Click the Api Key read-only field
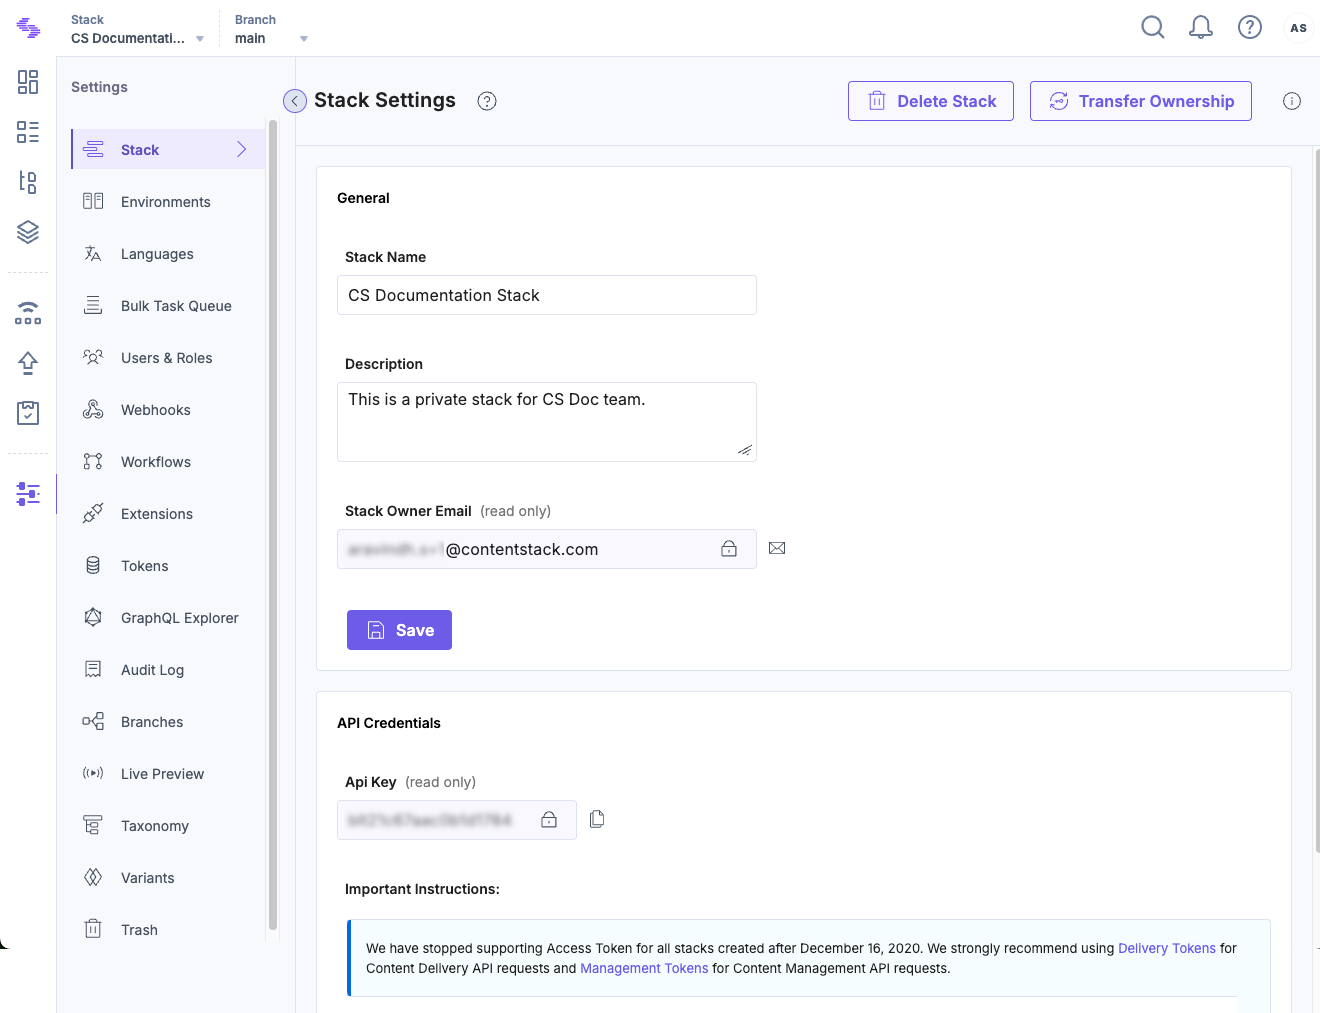Image resolution: width=1320 pixels, height=1013 pixels. pos(457,820)
